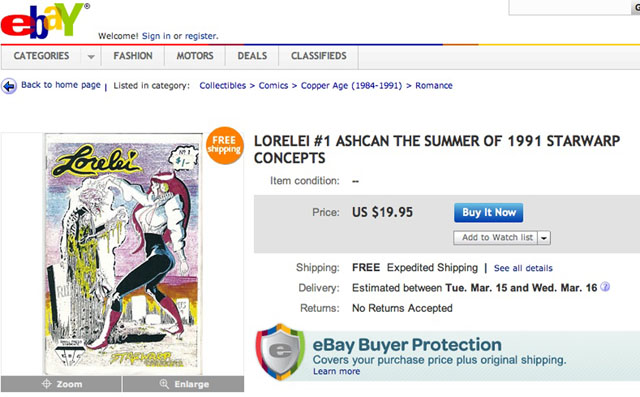This screenshot has width=640, height=397.
Task: Click the Enlarge magnifier icon
Action: [164, 384]
